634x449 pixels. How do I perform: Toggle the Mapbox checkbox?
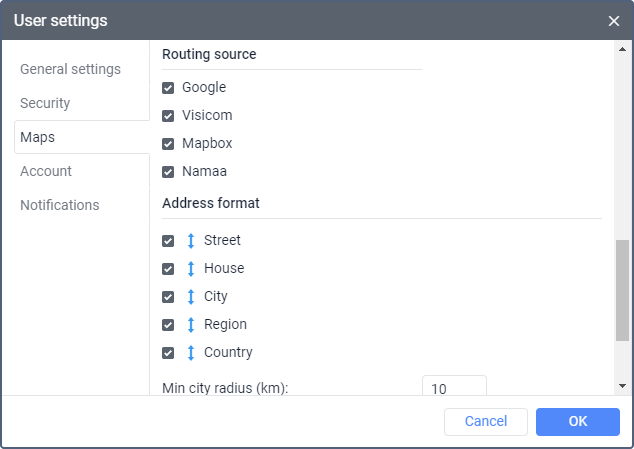[x=168, y=144]
